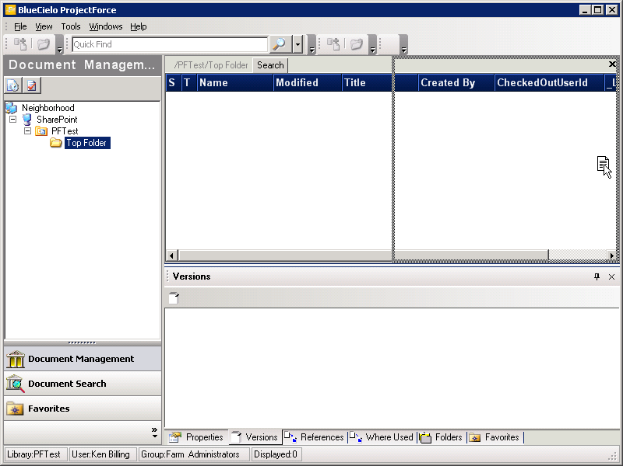The image size is (623, 466).
Task: Open the Favorites navigation pane
Action: (x=83, y=409)
